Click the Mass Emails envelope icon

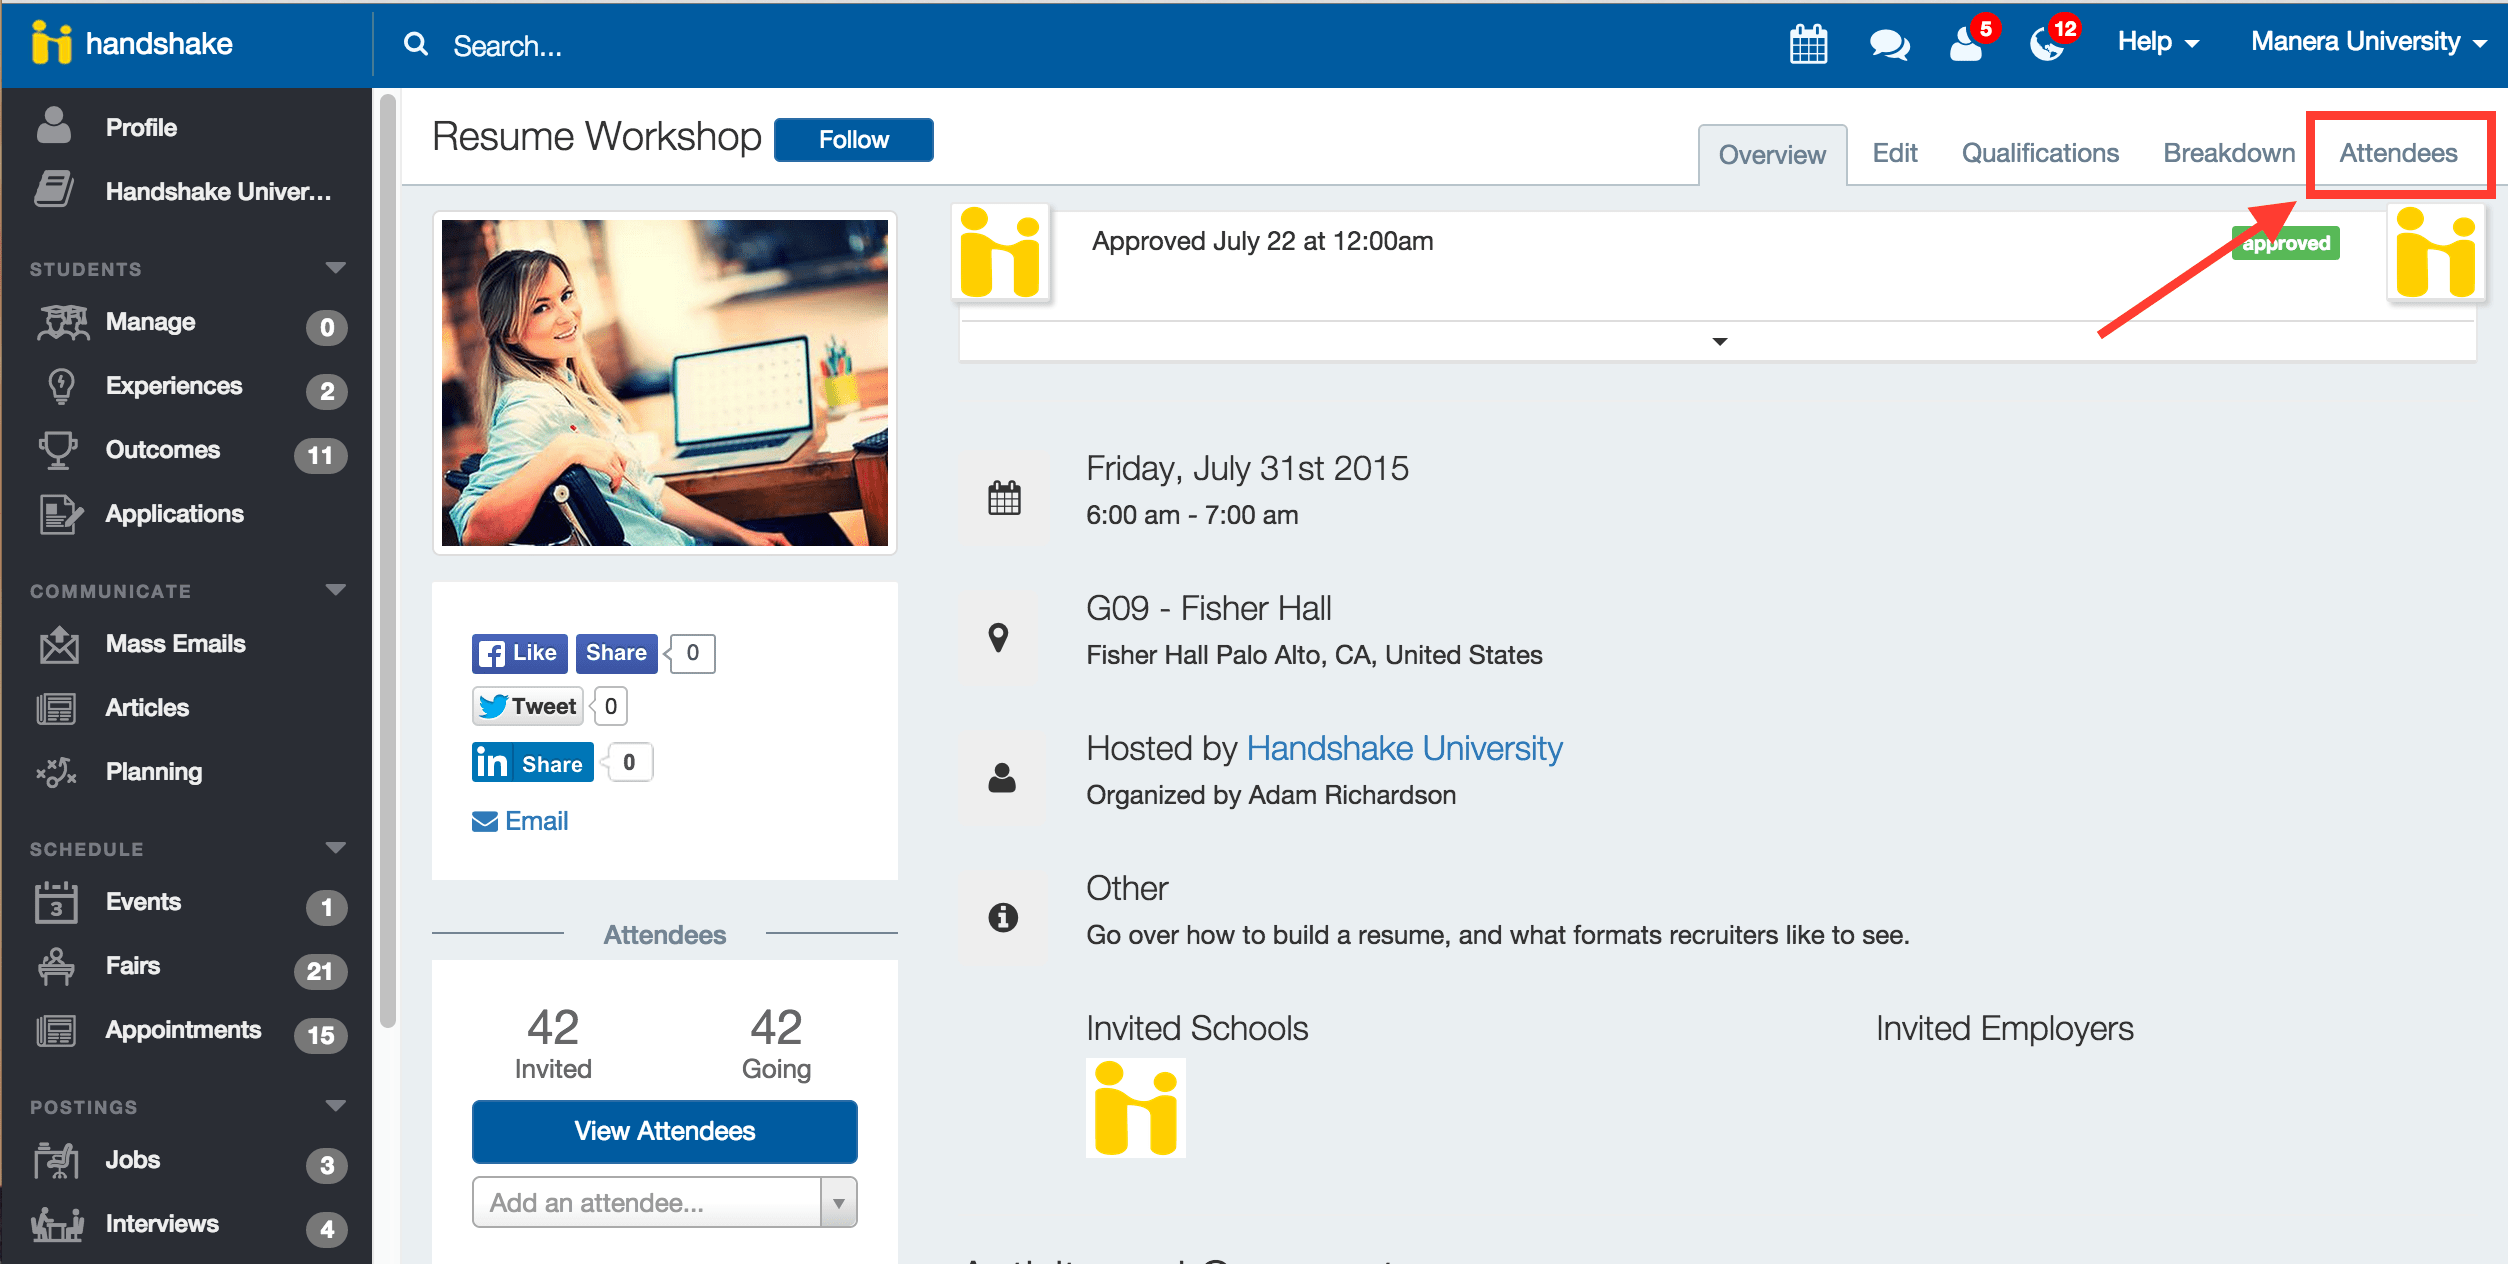click(59, 645)
